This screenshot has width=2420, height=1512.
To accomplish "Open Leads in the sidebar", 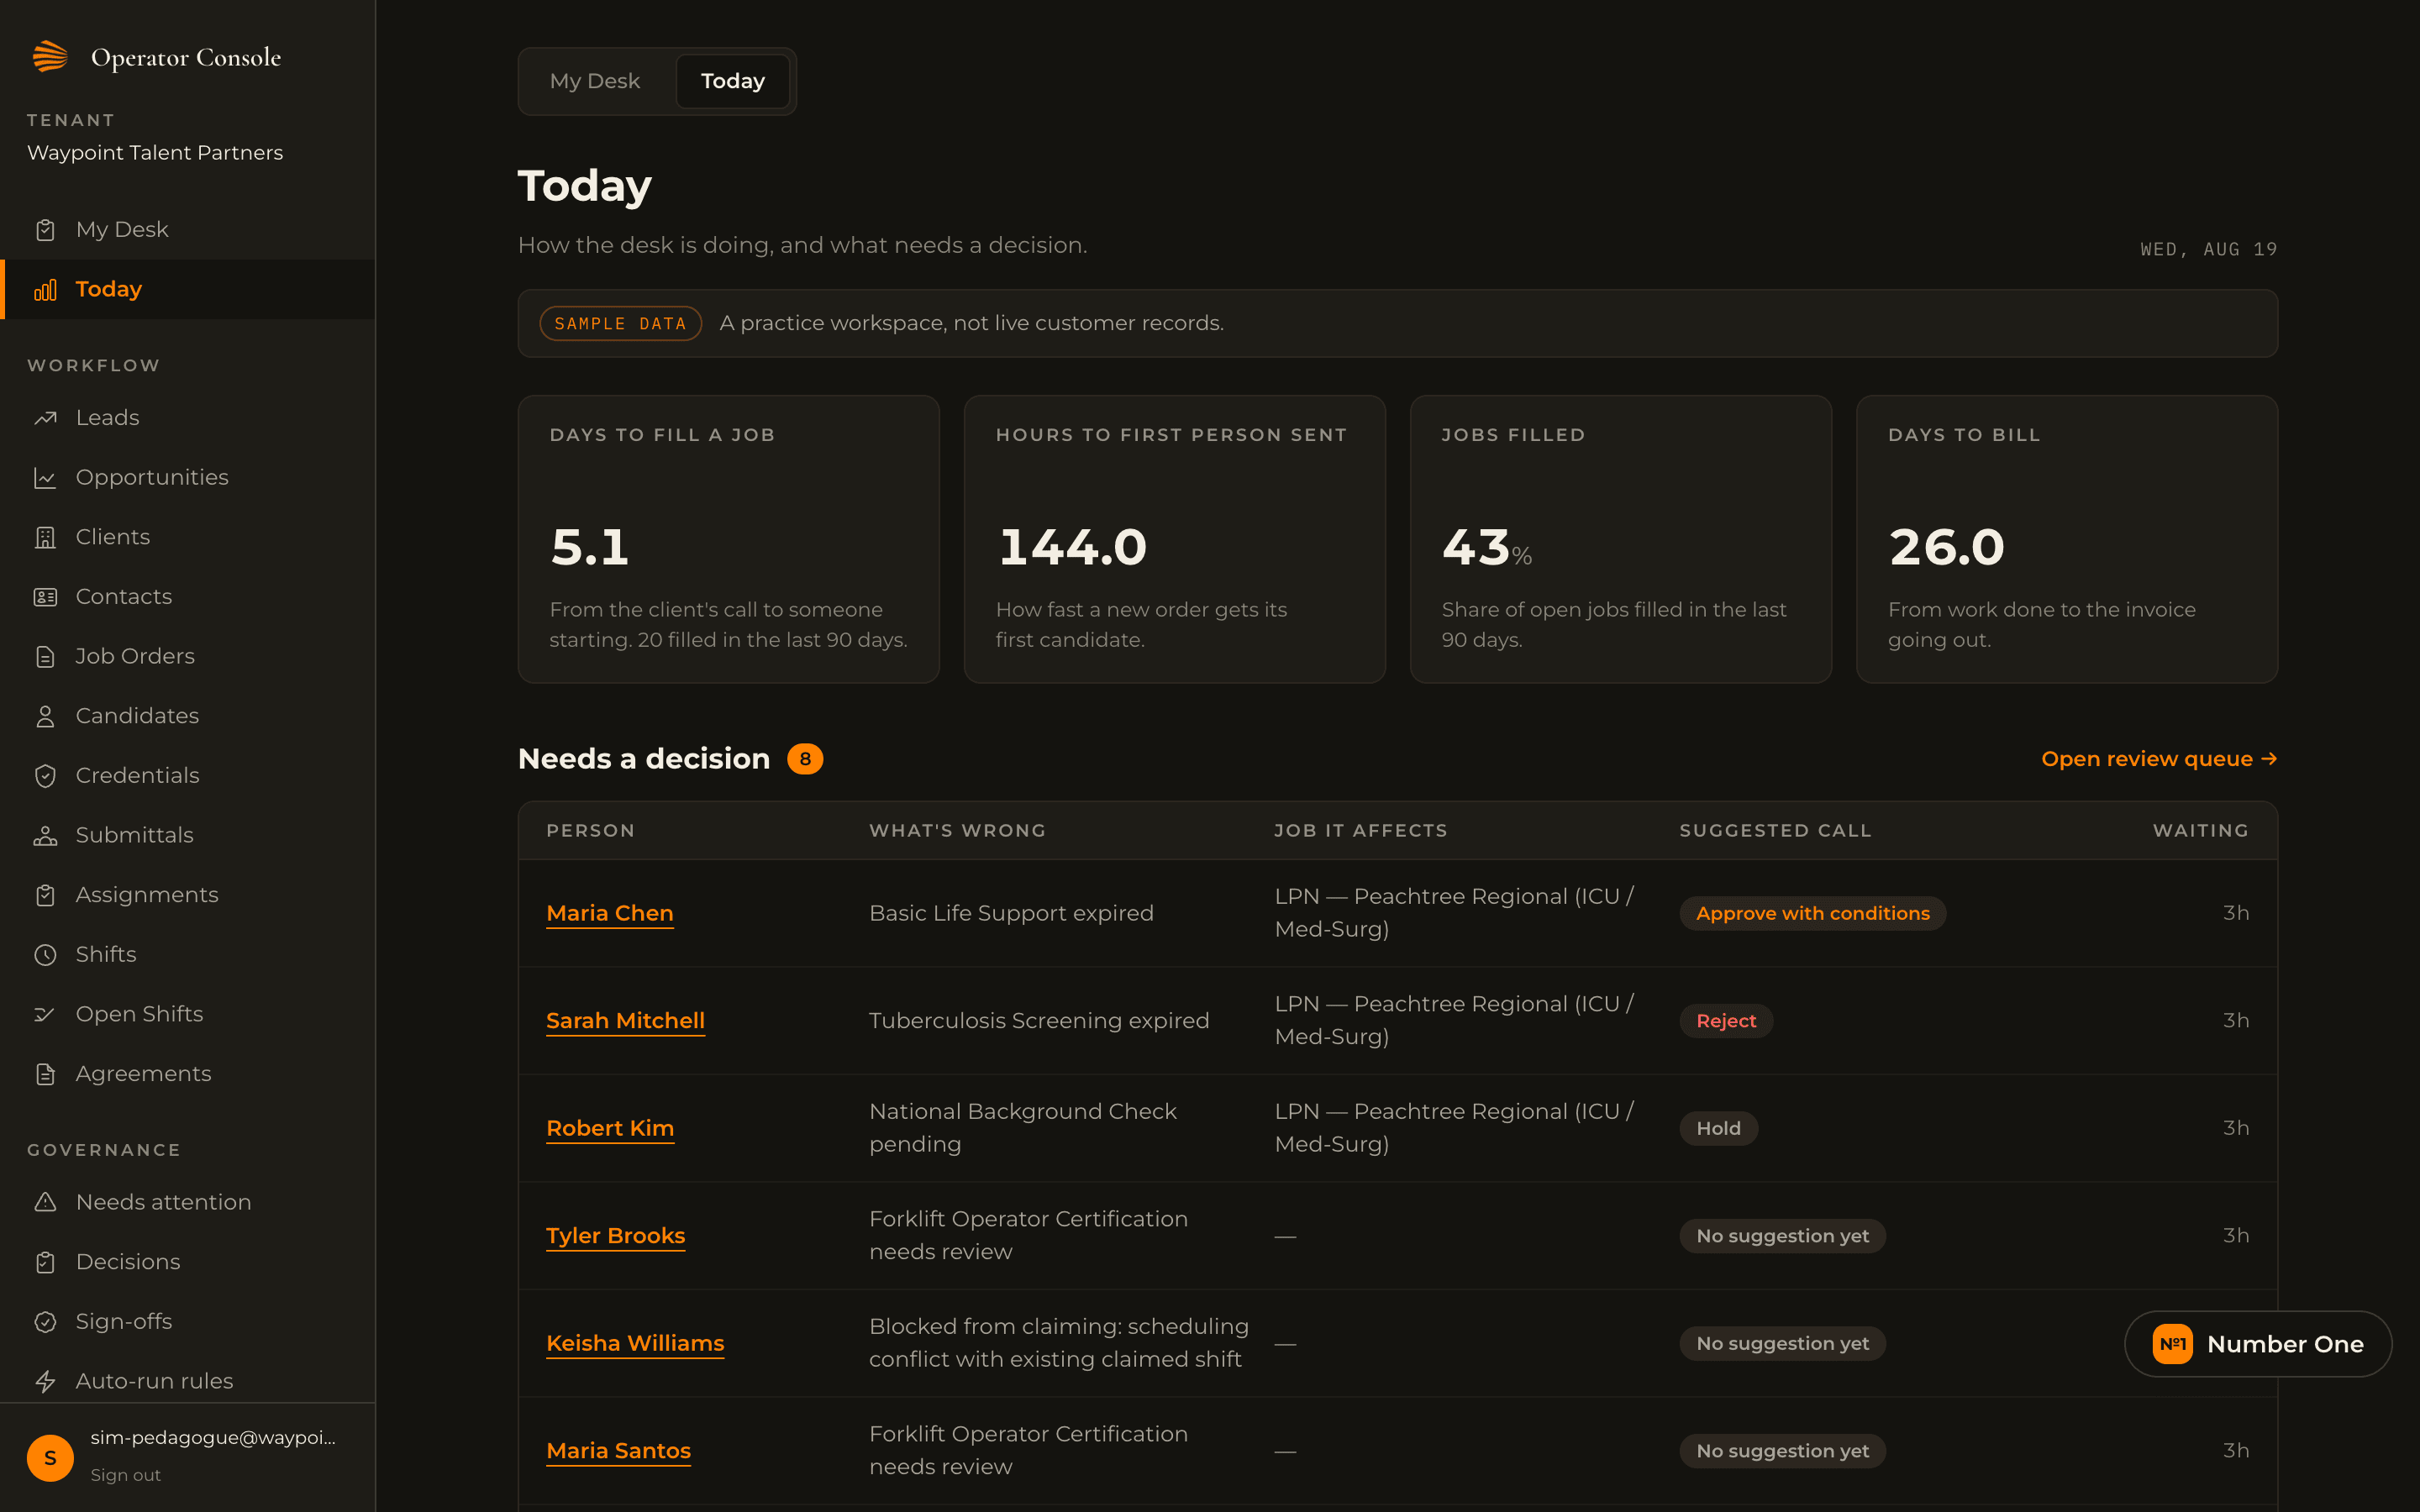I will point(188,418).
